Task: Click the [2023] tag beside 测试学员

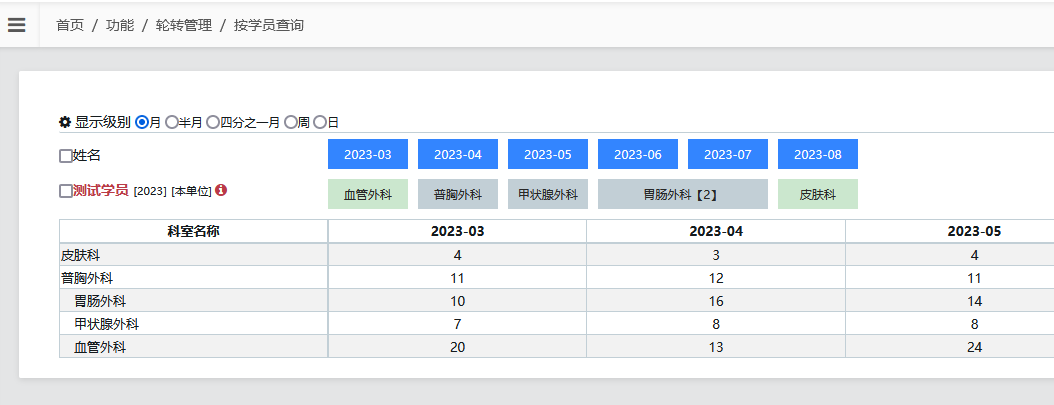Action: tap(150, 191)
